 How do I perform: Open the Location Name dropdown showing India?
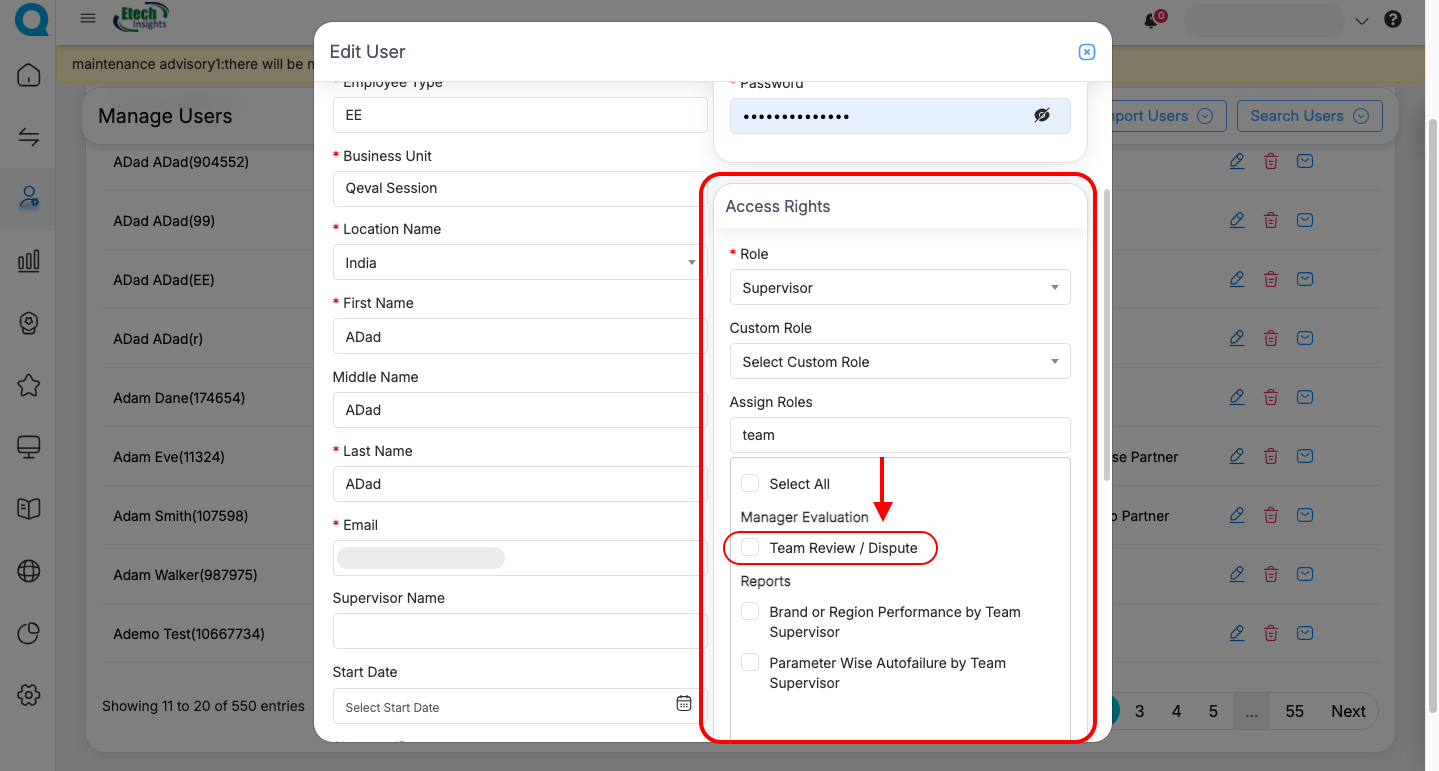[519, 263]
